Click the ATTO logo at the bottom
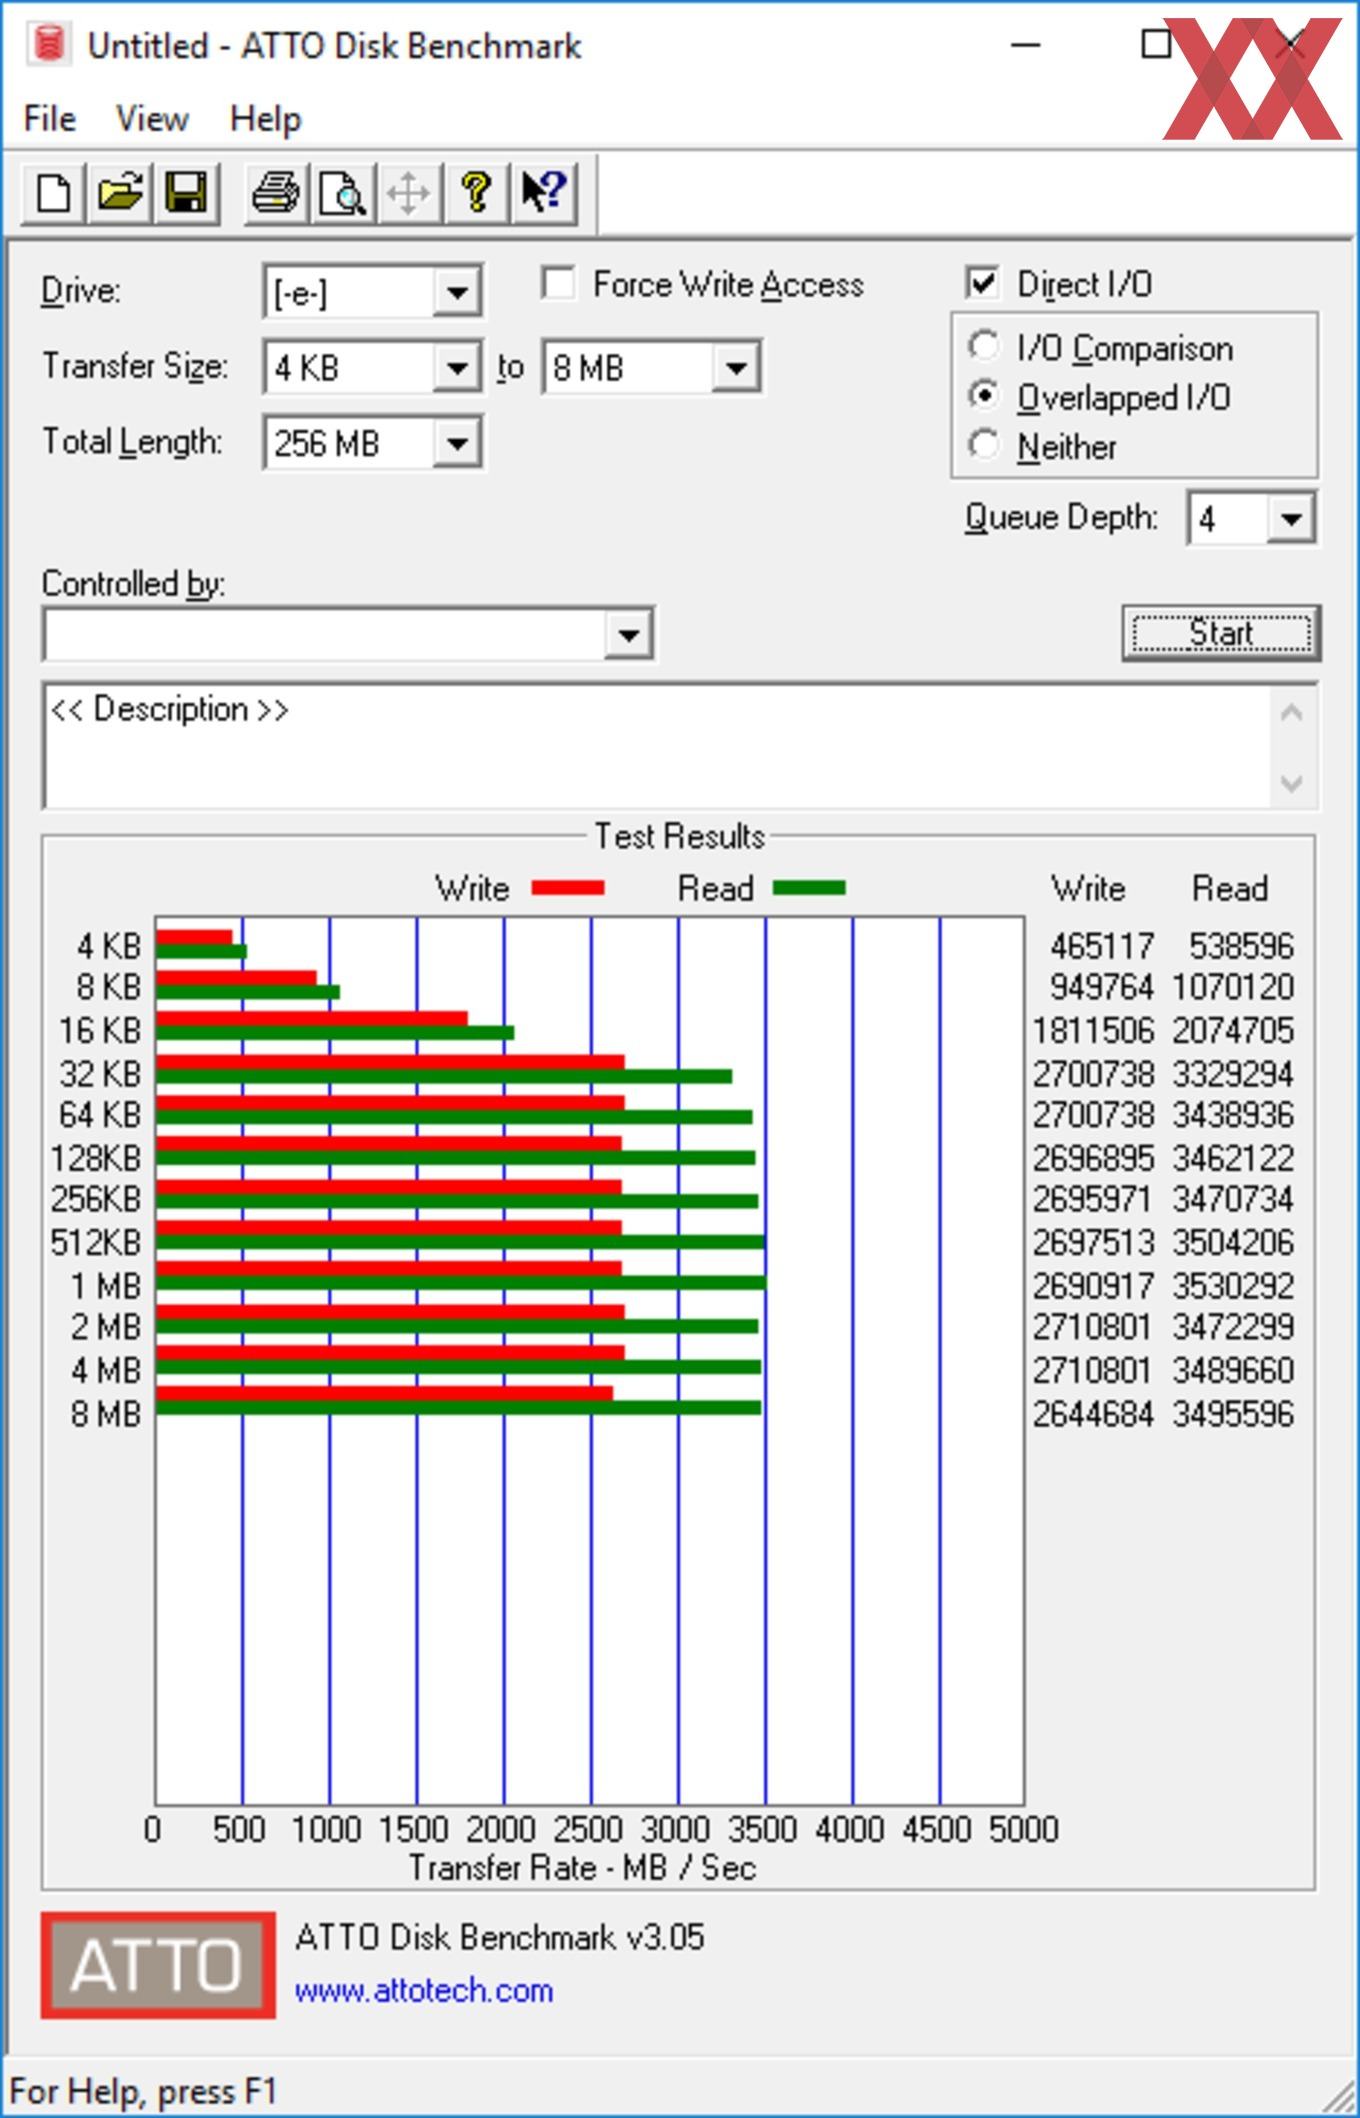Screen dimensions: 1360x2118 point(158,1964)
